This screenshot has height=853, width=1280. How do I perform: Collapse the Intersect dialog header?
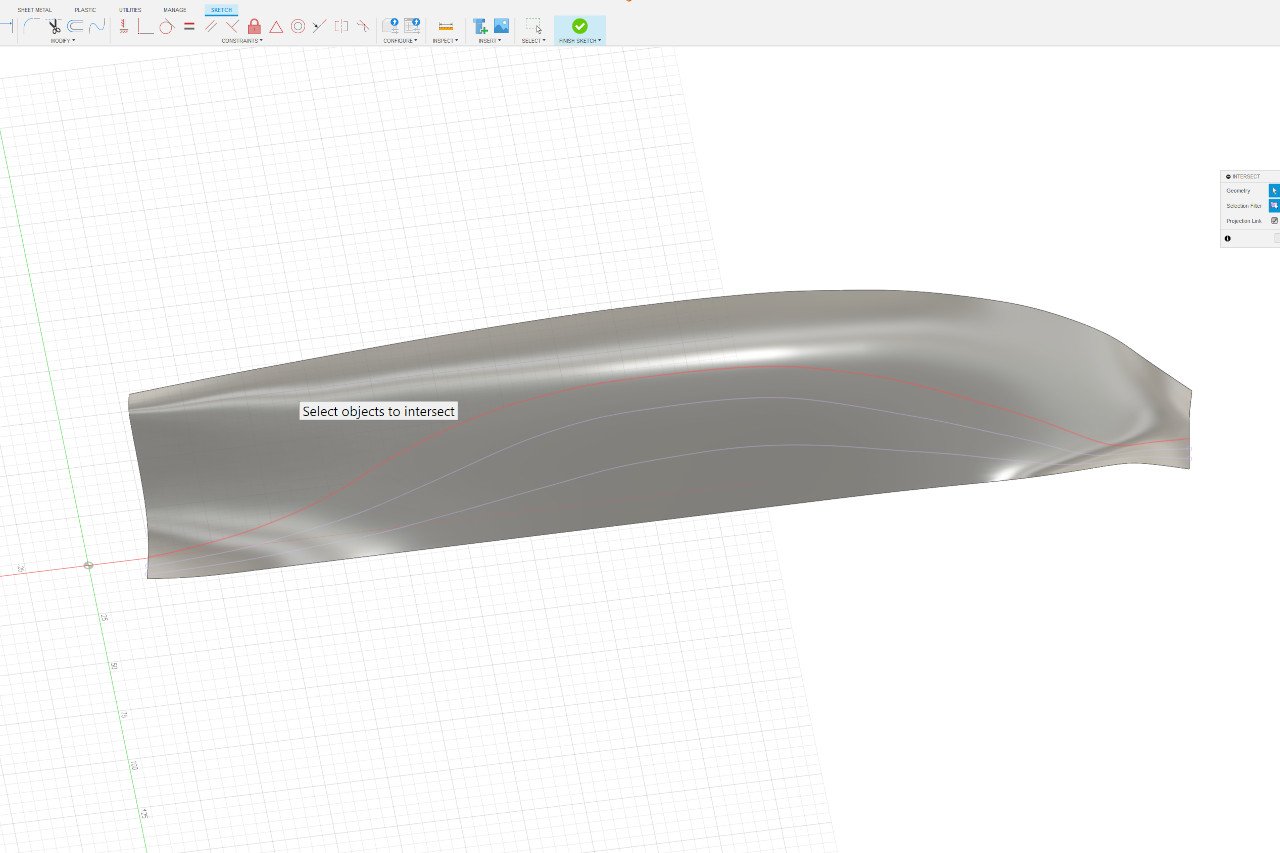click(1228, 176)
